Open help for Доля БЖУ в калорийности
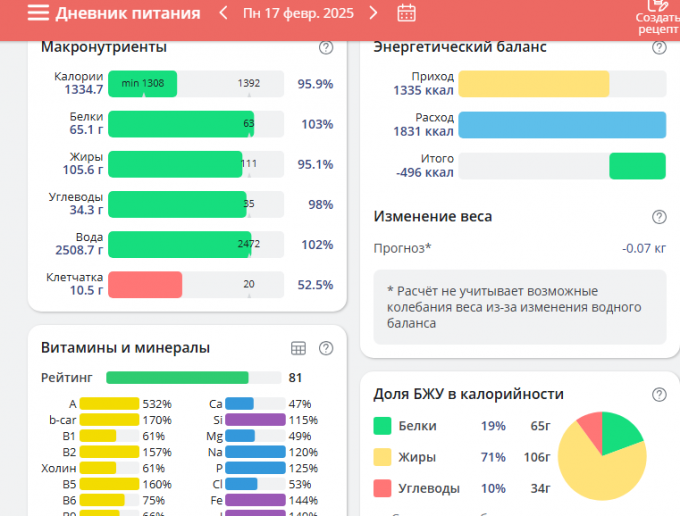Image resolution: width=680 pixels, height=516 pixels. tap(658, 395)
